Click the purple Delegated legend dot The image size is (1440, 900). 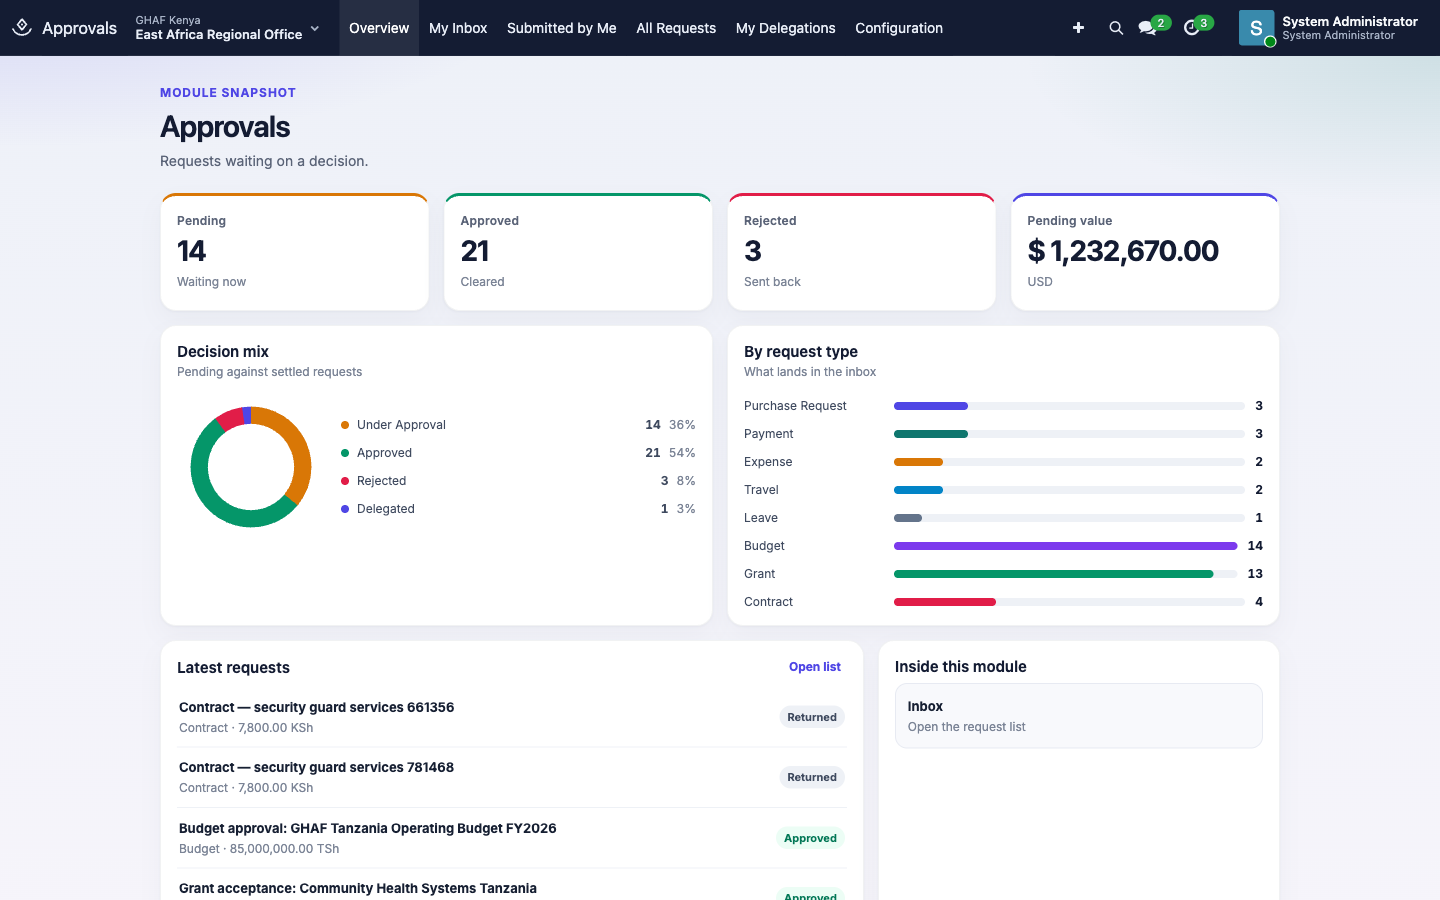[x=345, y=509]
